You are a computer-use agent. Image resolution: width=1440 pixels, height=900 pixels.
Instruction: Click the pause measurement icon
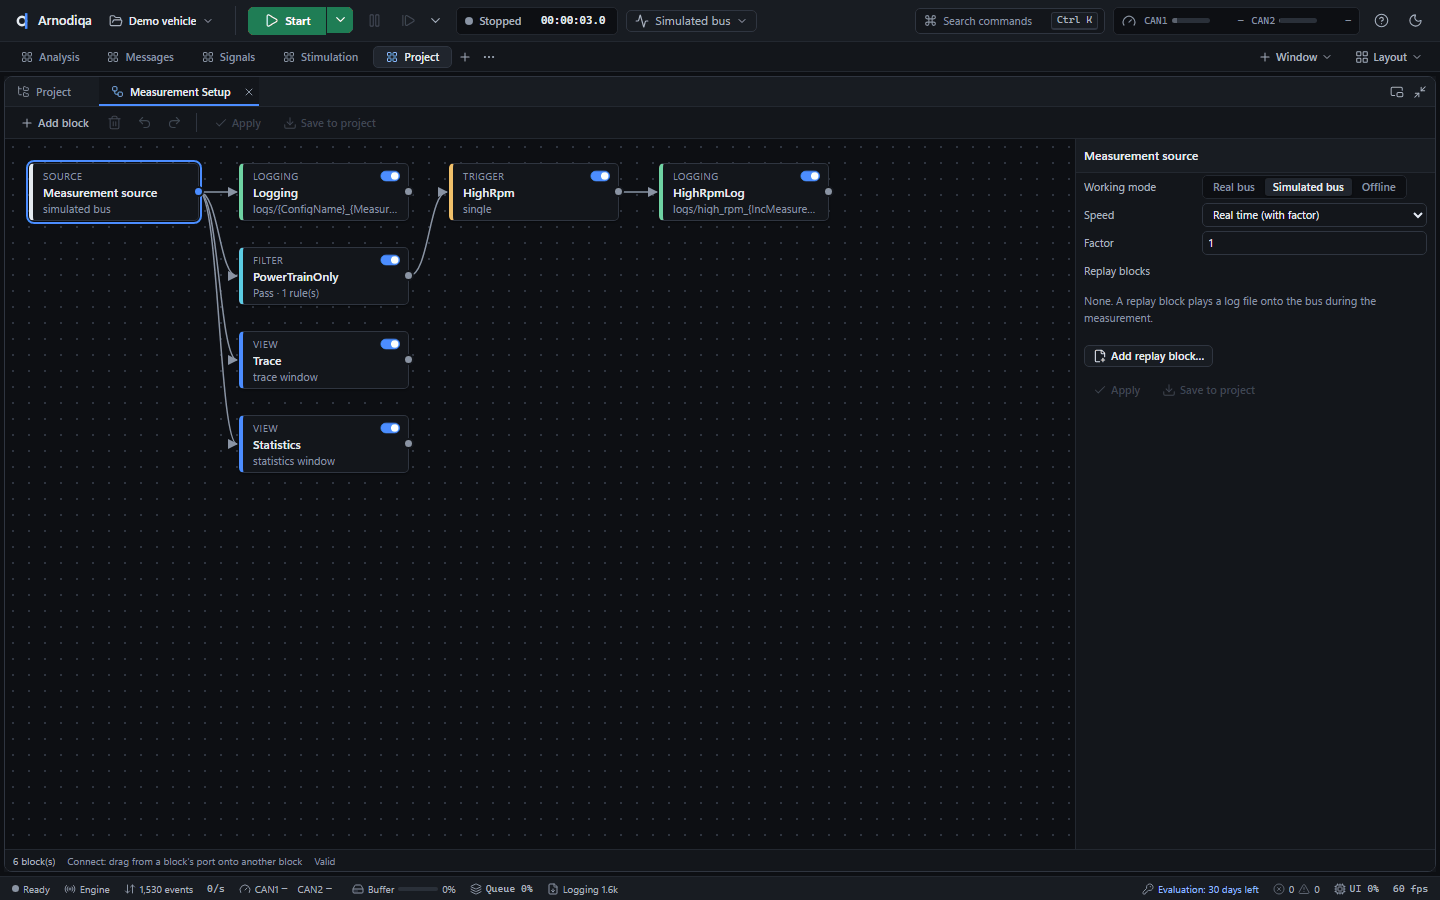pyautogui.click(x=375, y=21)
